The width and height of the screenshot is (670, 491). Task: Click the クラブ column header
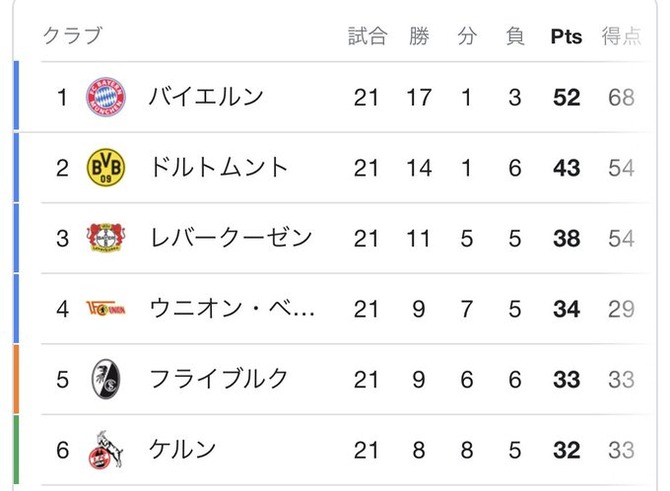pos(72,37)
